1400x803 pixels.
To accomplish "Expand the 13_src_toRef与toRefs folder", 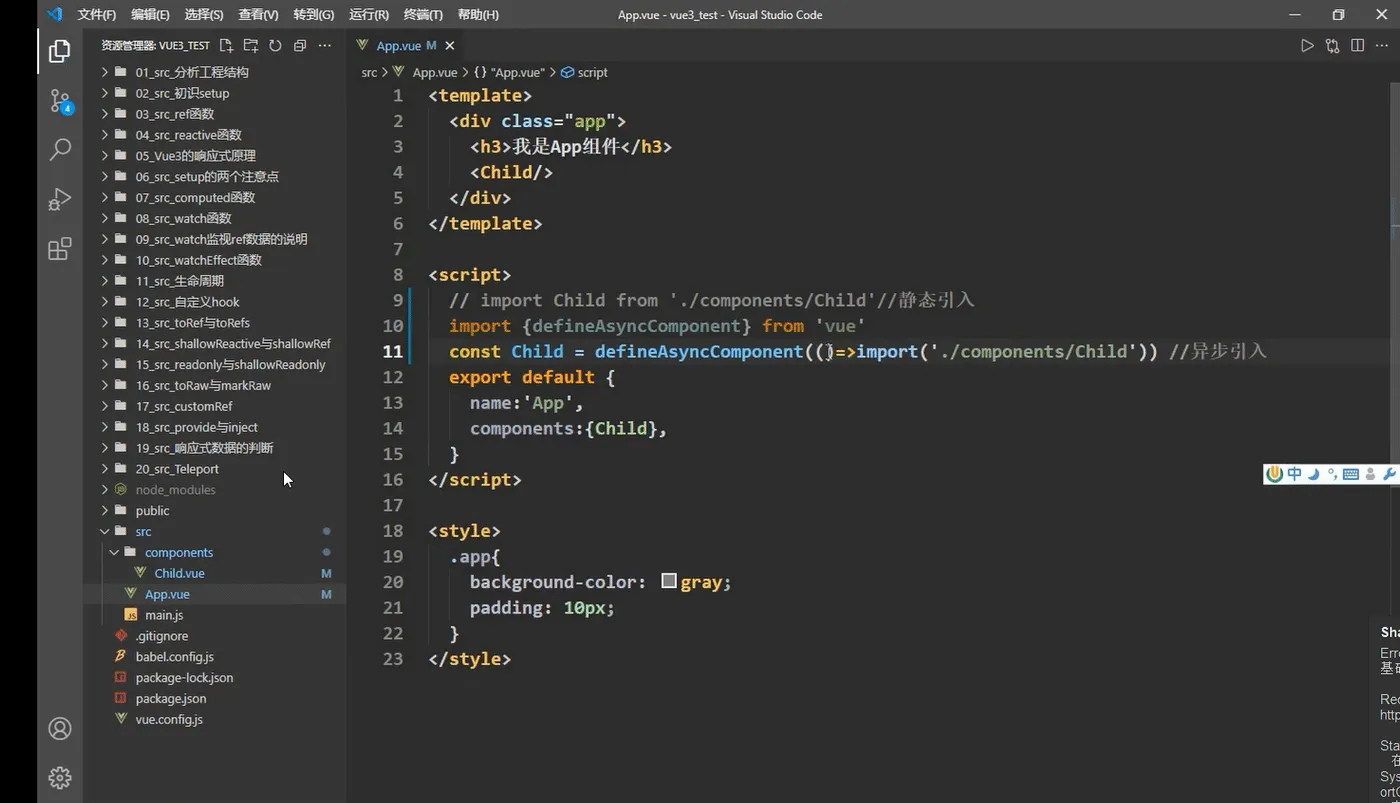I will [214, 322].
